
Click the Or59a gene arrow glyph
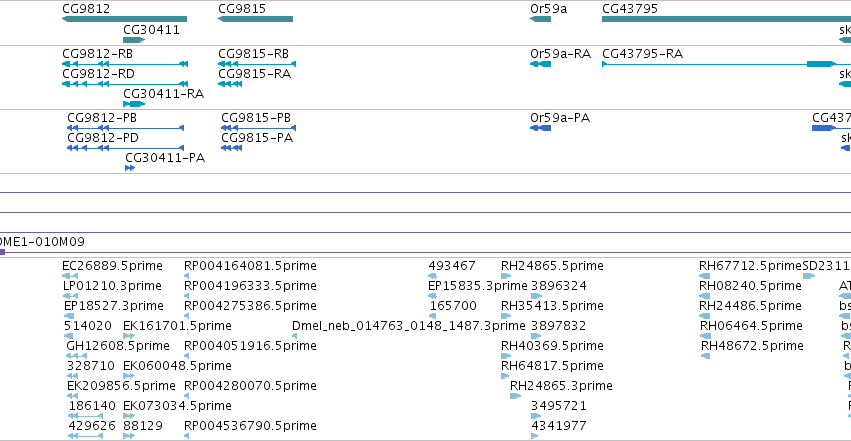541,19
